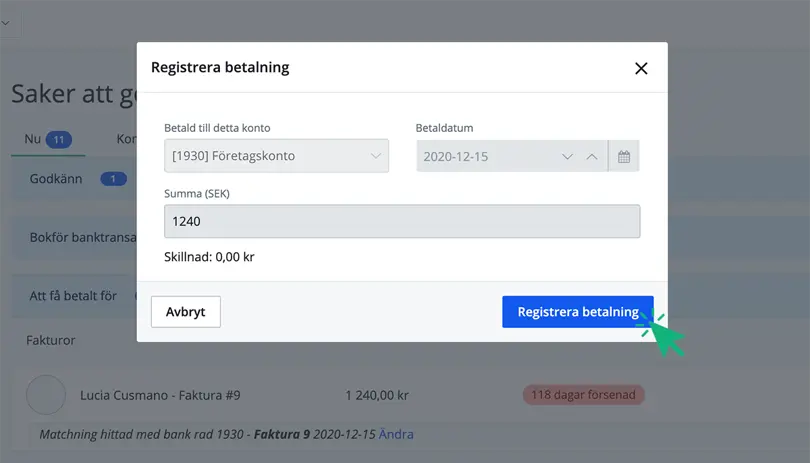The height and width of the screenshot is (463, 810).
Task: Click the Avbryt button
Action: 185,312
